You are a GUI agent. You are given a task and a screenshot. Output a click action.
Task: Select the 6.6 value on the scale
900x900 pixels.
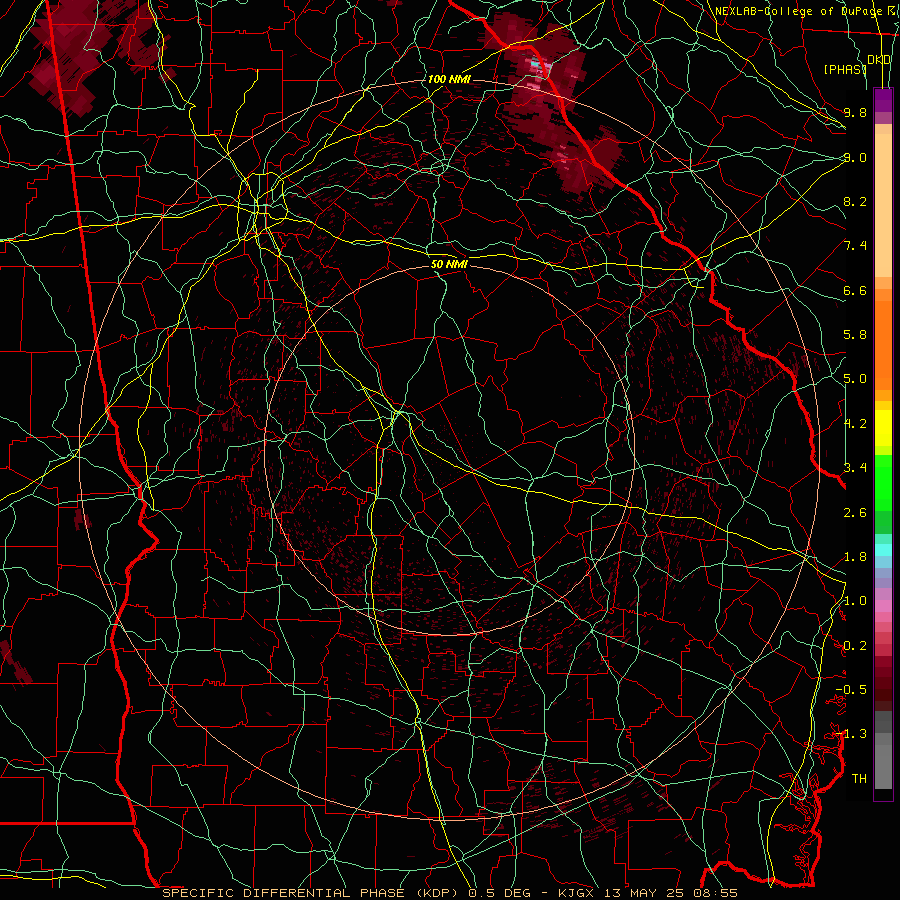855,290
